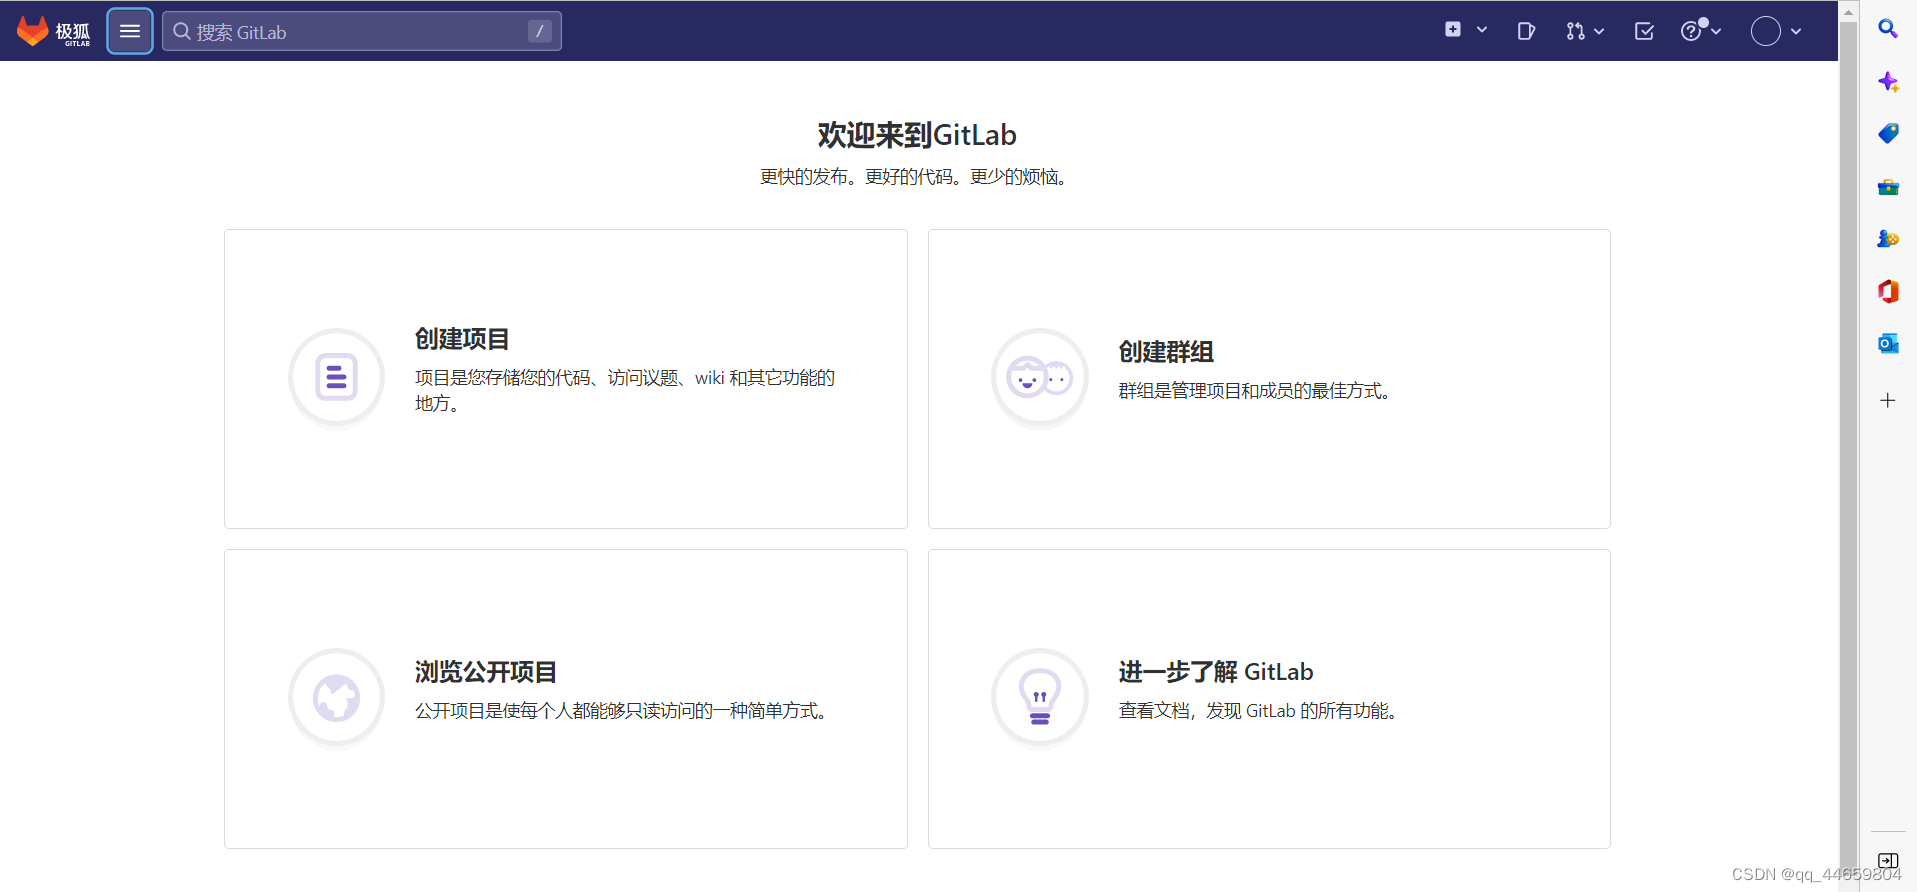
Task: Open the 进一步了解 GitLab card heading
Action: point(1216,672)
